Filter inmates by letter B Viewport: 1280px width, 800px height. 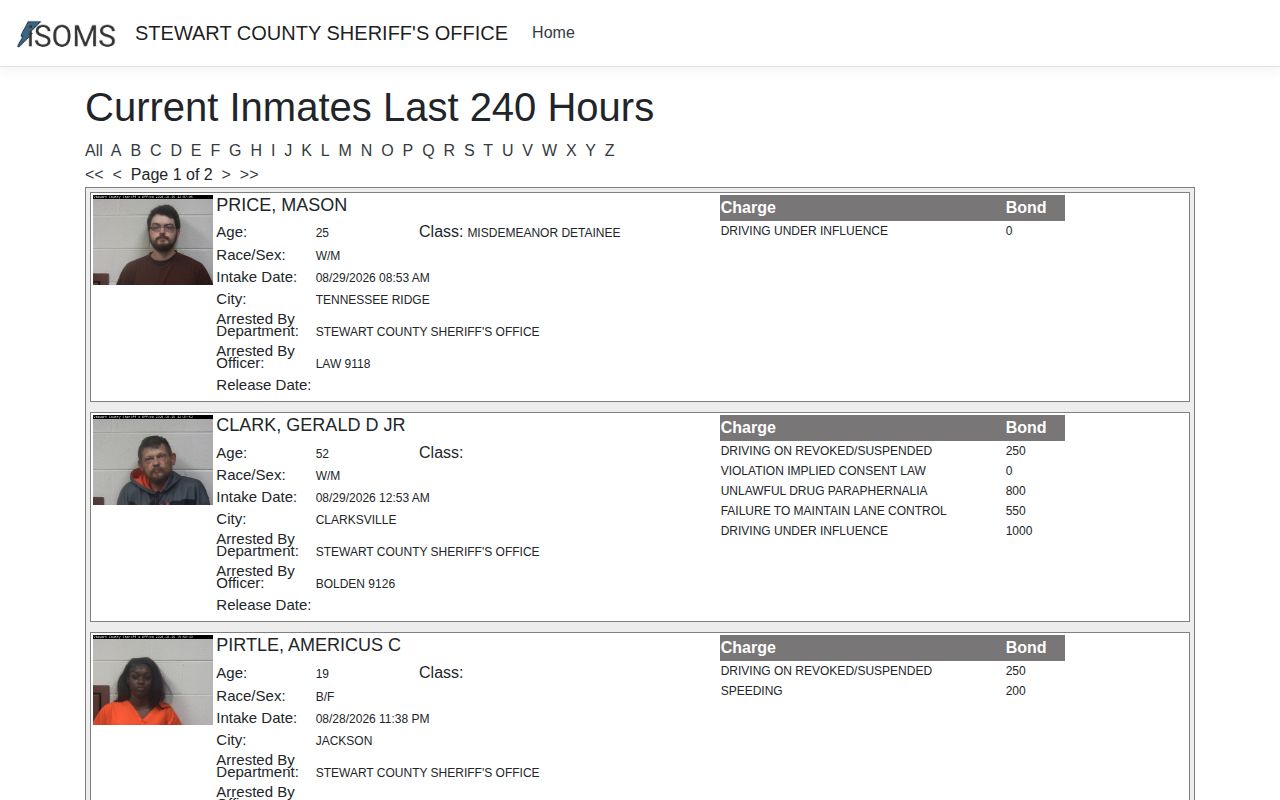click(136, 150)
